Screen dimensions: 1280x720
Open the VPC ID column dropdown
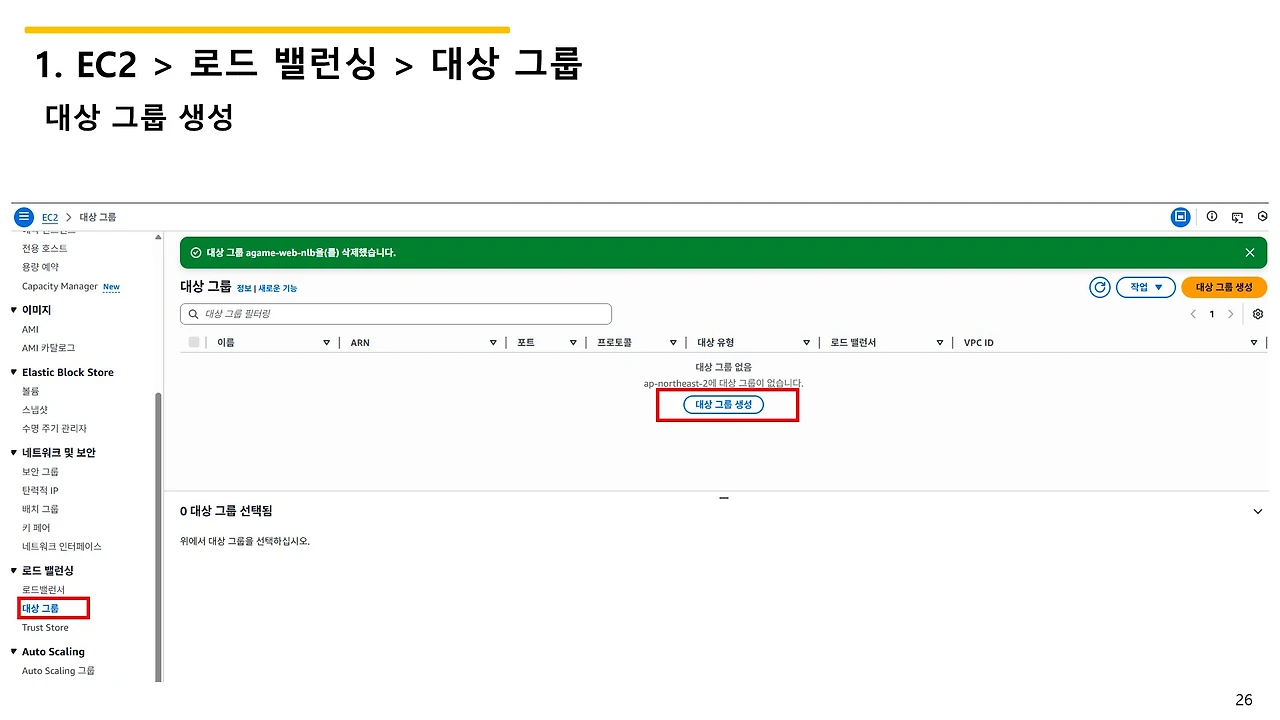[x=1253, y=341]
